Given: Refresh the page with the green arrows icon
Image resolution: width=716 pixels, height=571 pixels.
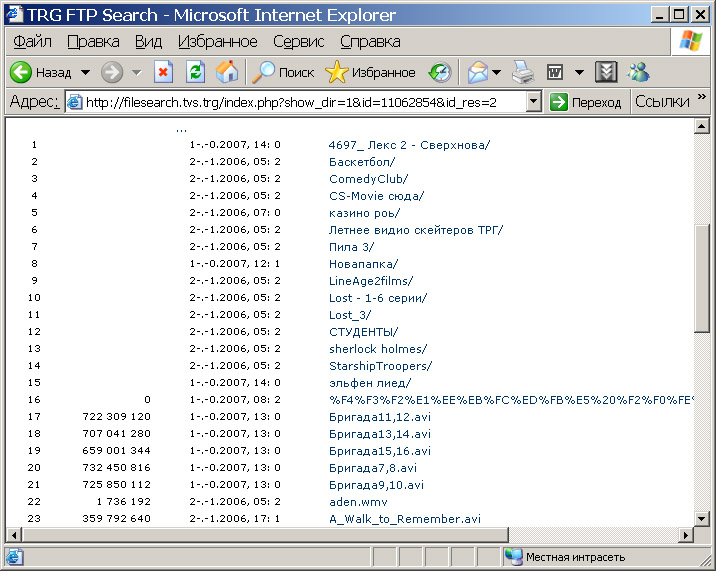Looking at the screenshot, I should coord(195,73).
